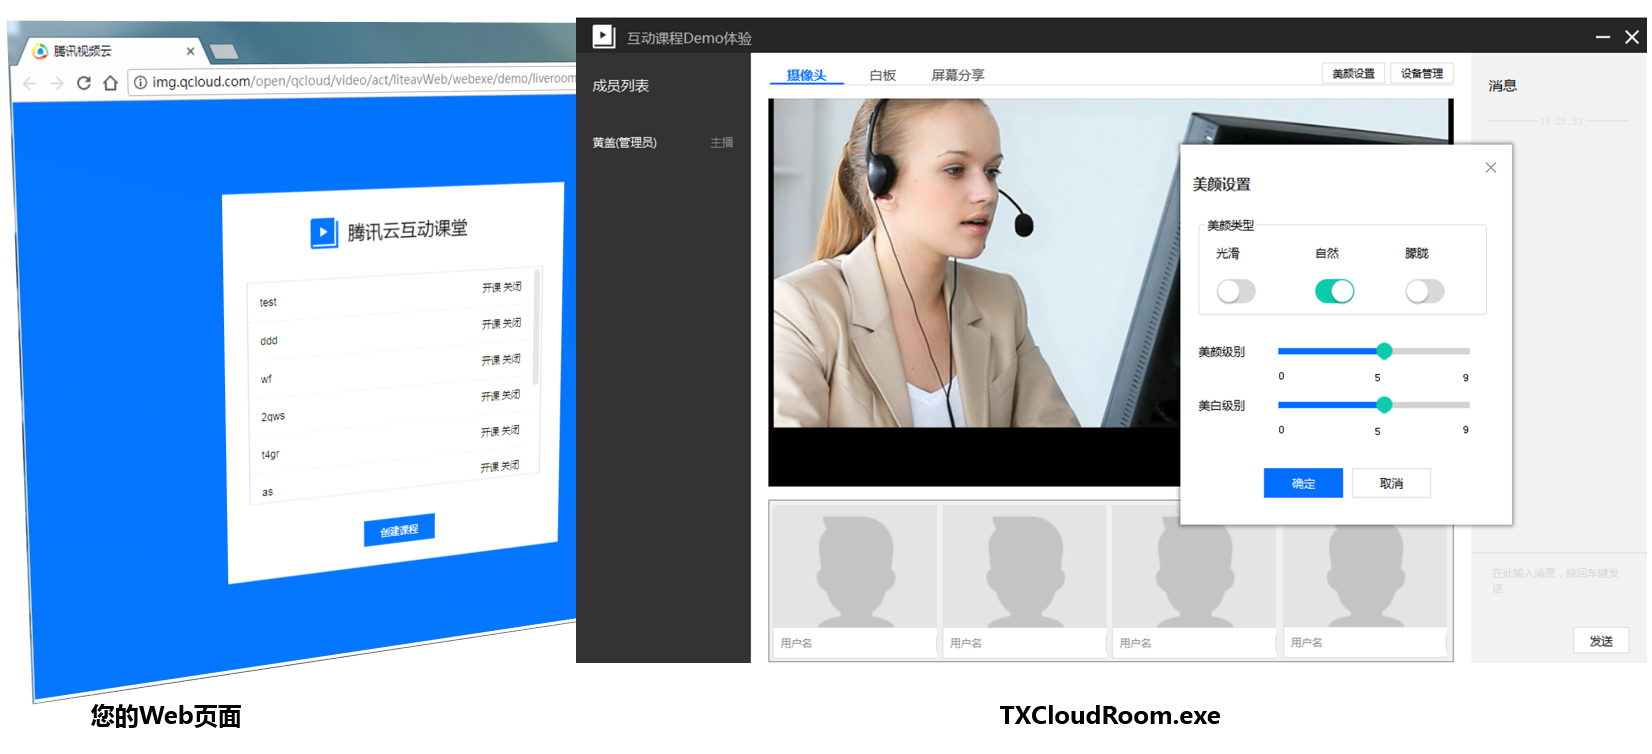Open 设备管理 device management
The image size is (1652, 754).
click(1421, 73)
